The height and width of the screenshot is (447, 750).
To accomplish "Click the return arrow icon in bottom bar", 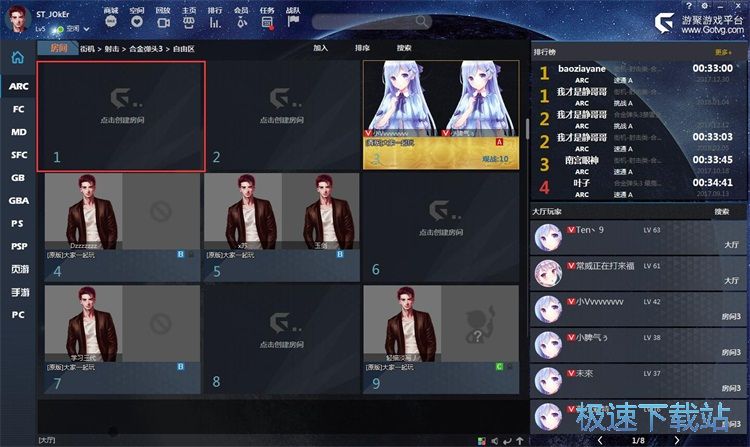I will pyautogui.click(x=507, y=441).
